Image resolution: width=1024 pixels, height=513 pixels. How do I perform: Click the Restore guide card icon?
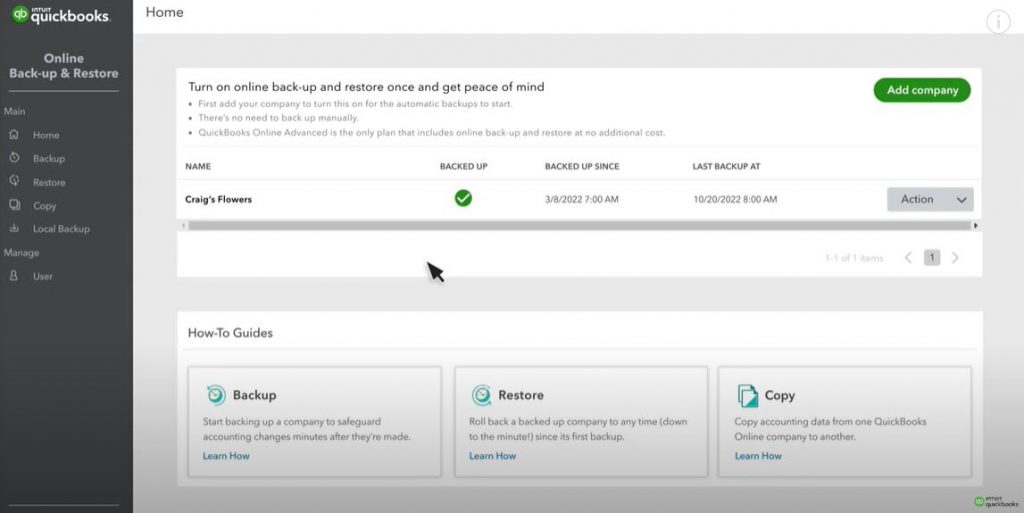[x=481, y=395]
